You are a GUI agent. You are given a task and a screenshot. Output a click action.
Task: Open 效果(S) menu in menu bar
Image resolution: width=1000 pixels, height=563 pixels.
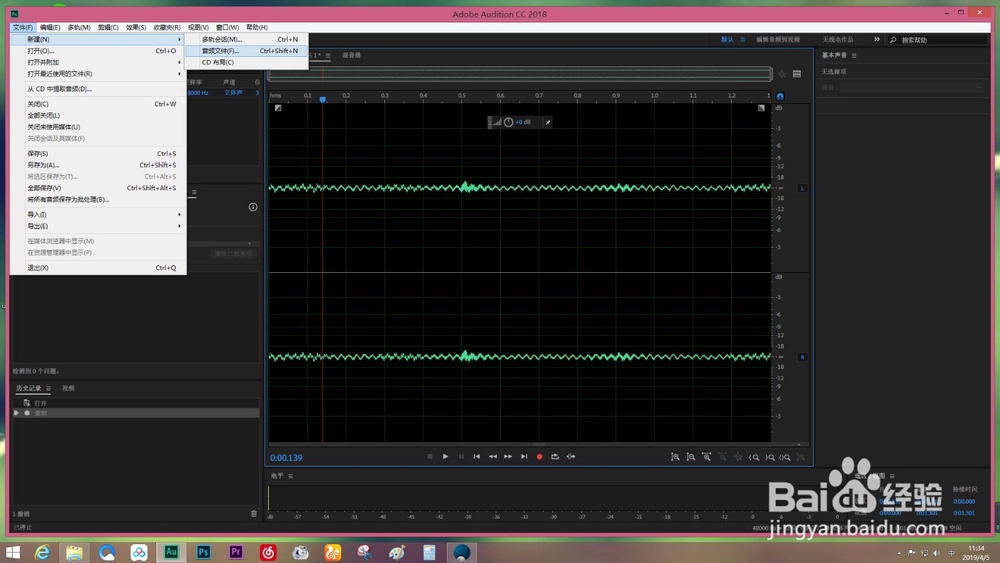click(136, 27)
